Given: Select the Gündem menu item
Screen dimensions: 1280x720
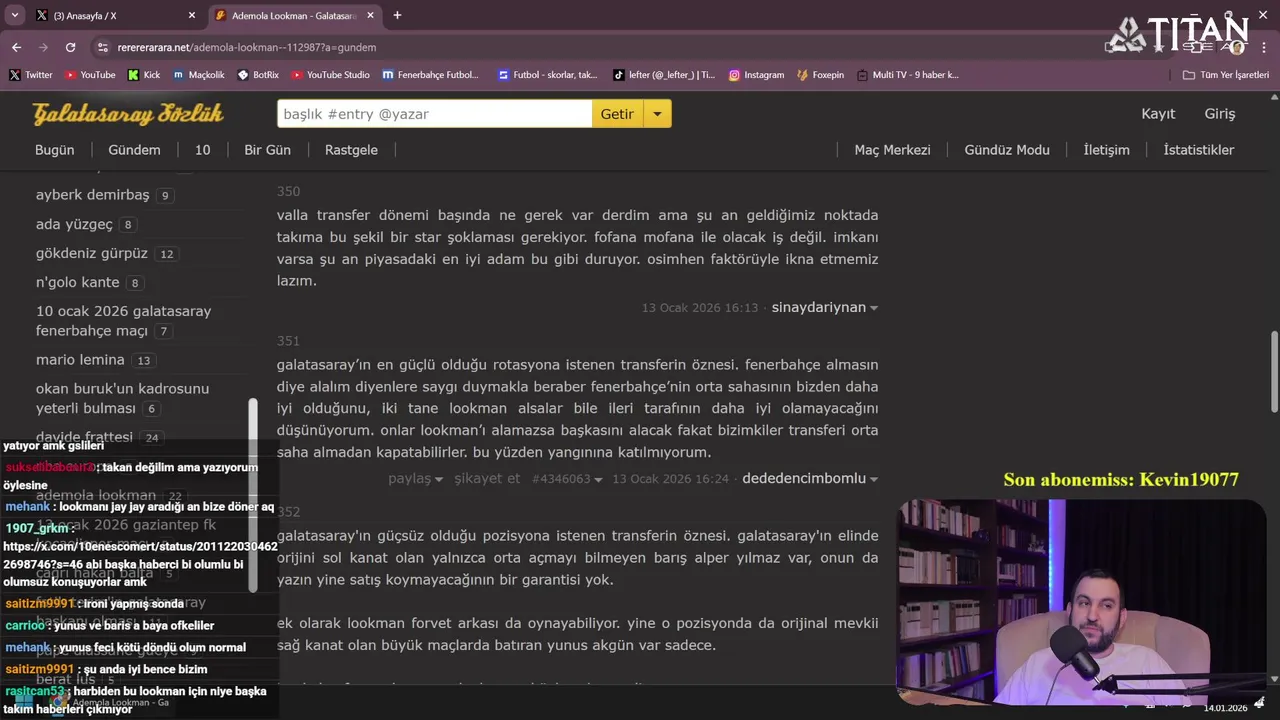Looking at the screenshot, I should 134,150.
